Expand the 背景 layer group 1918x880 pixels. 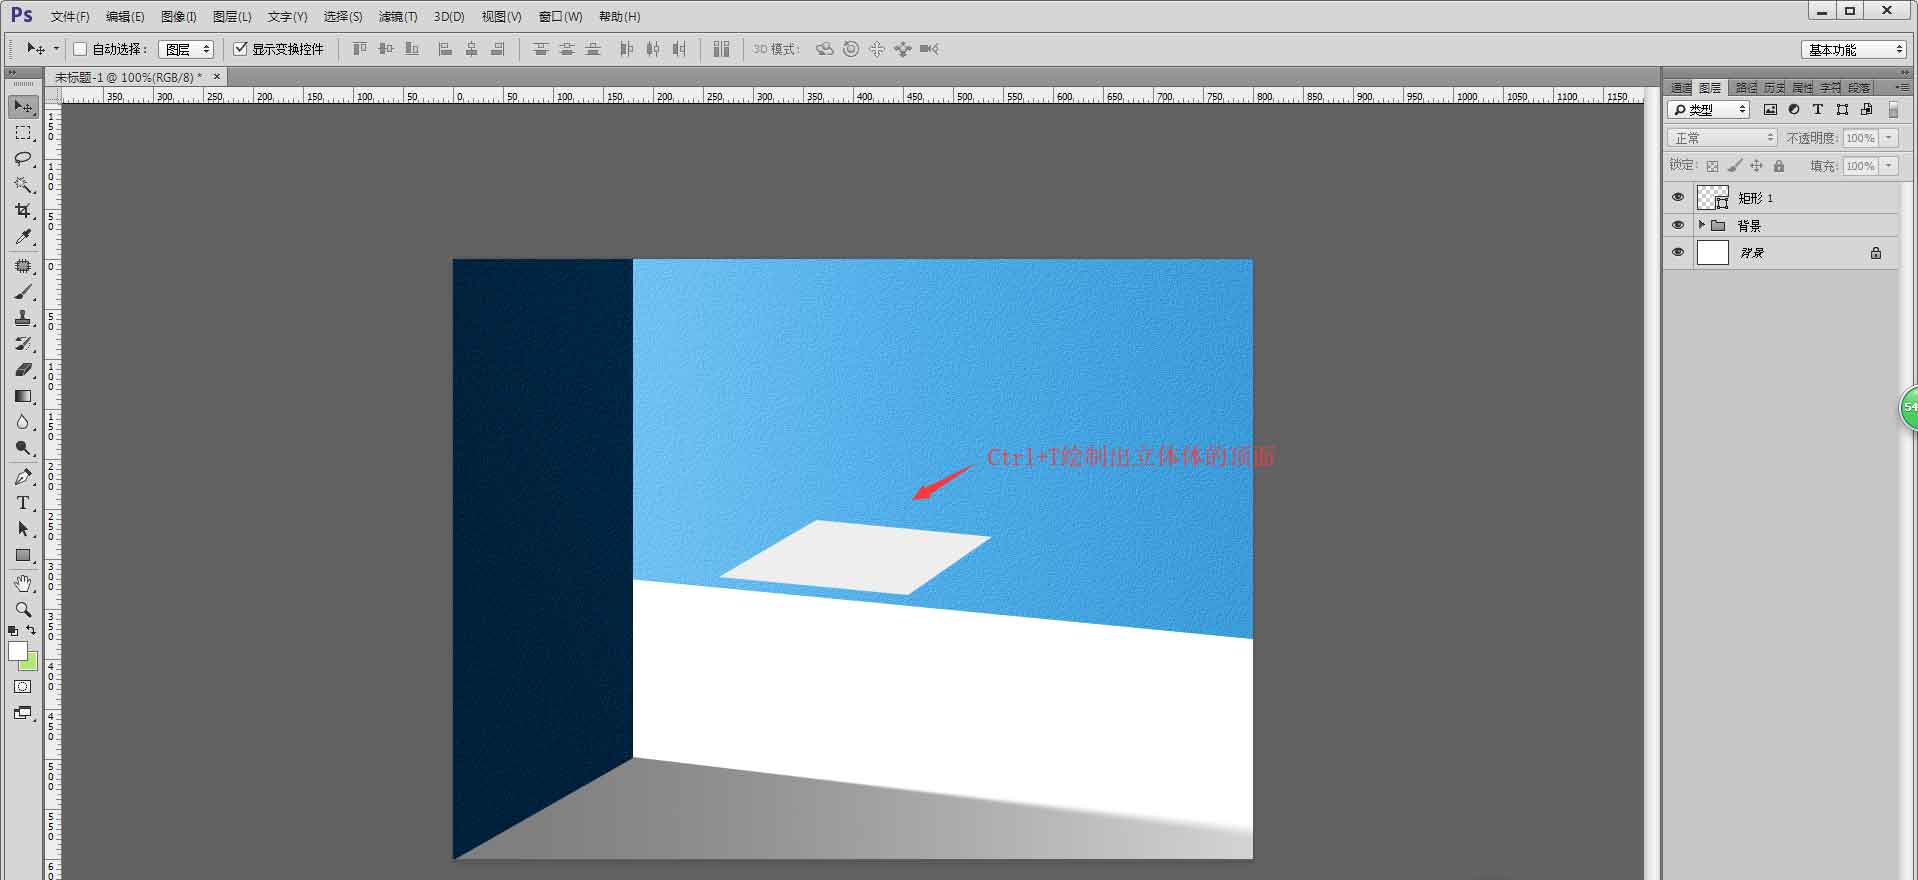pos(1701,225)
